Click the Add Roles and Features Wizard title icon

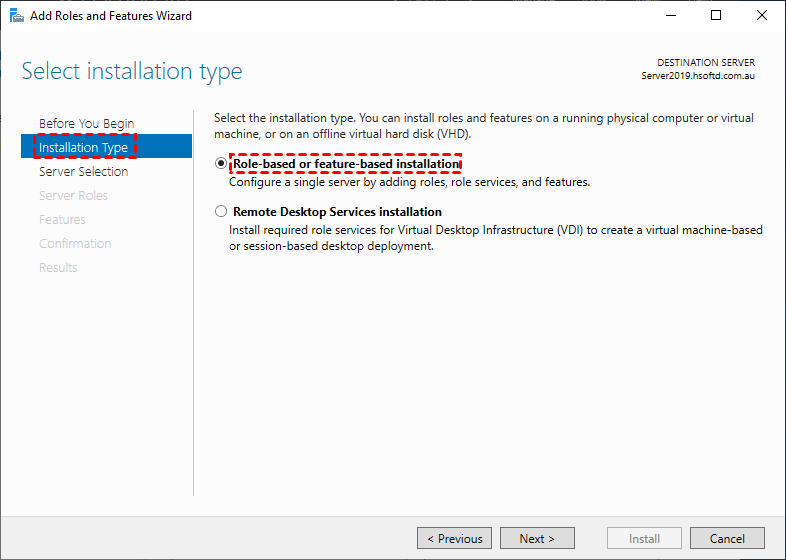pos(17,16)
